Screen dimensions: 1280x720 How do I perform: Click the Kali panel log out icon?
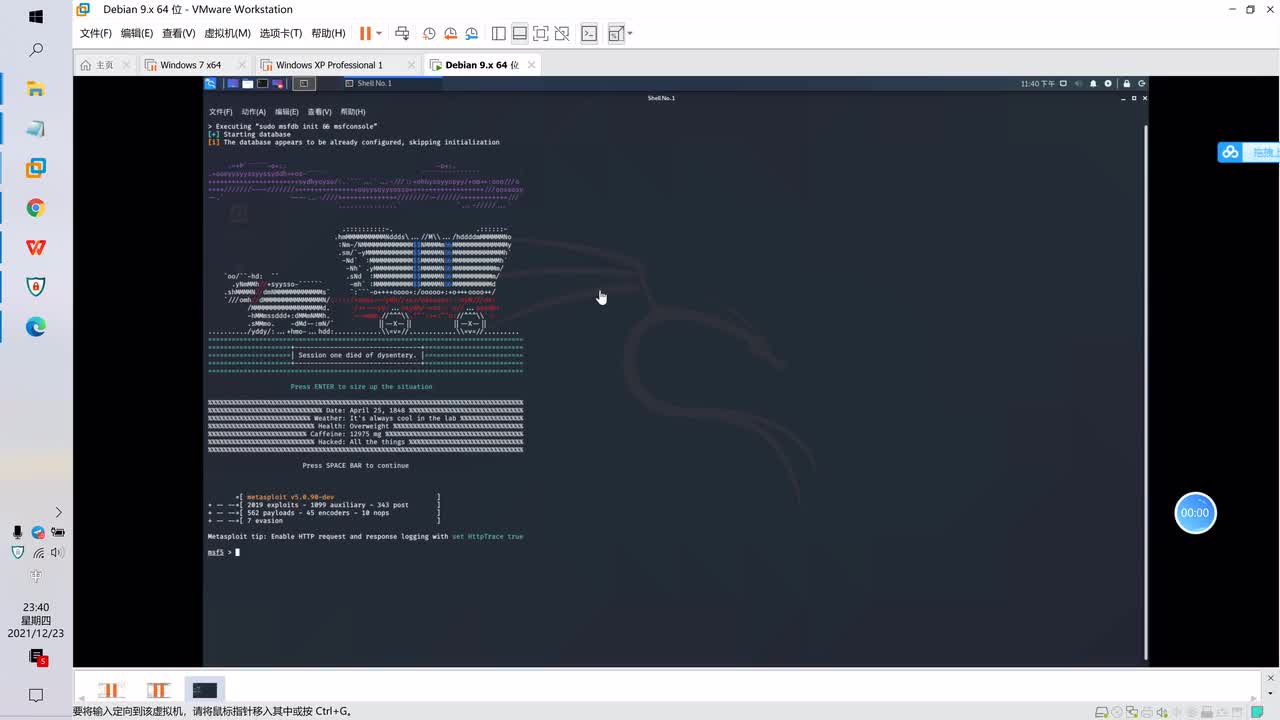(x=1142, y=84)
